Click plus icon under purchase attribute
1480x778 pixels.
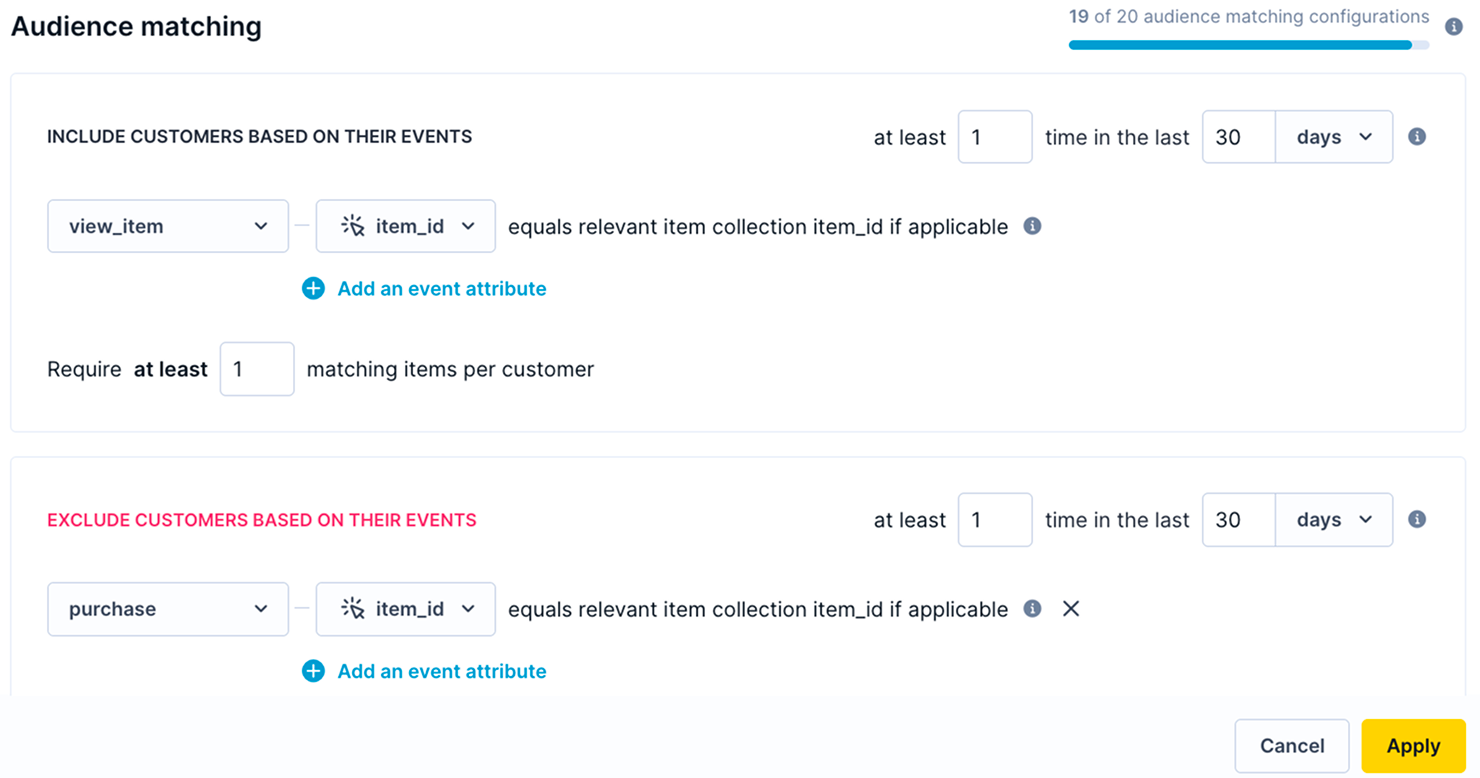313,671
